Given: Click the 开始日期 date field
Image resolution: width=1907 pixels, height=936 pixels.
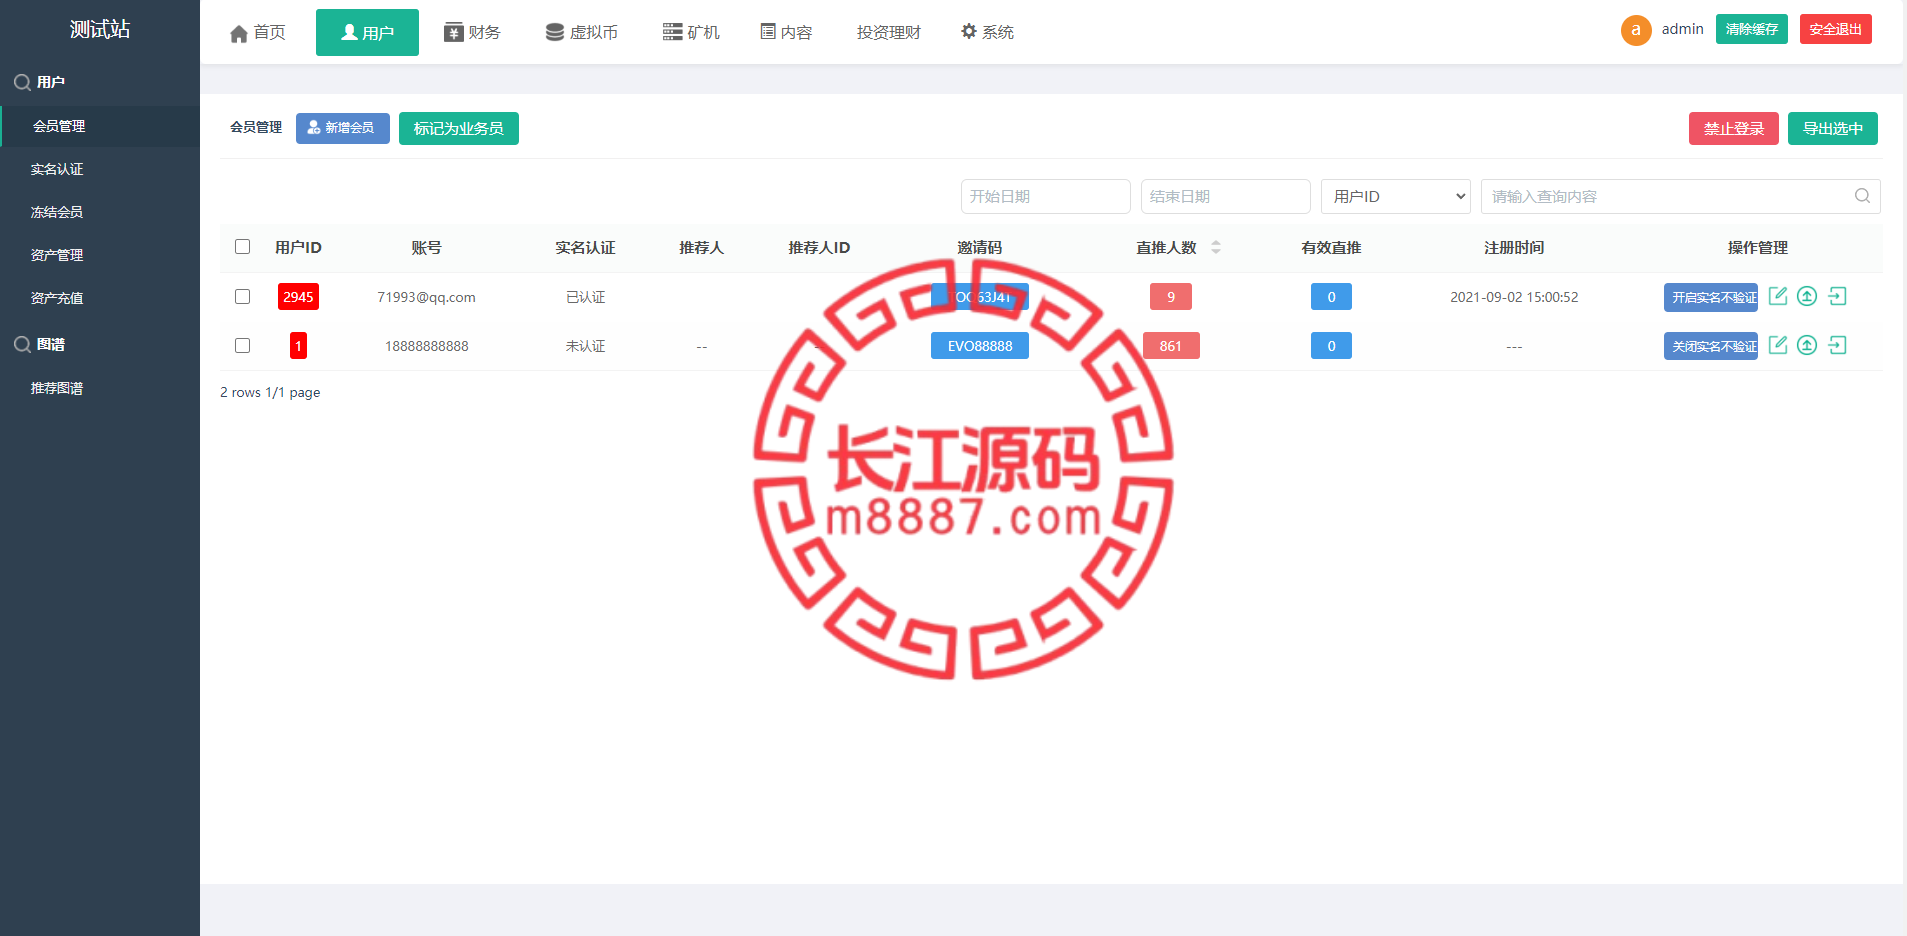Looking at the screenshot, I should (1046, 196).
